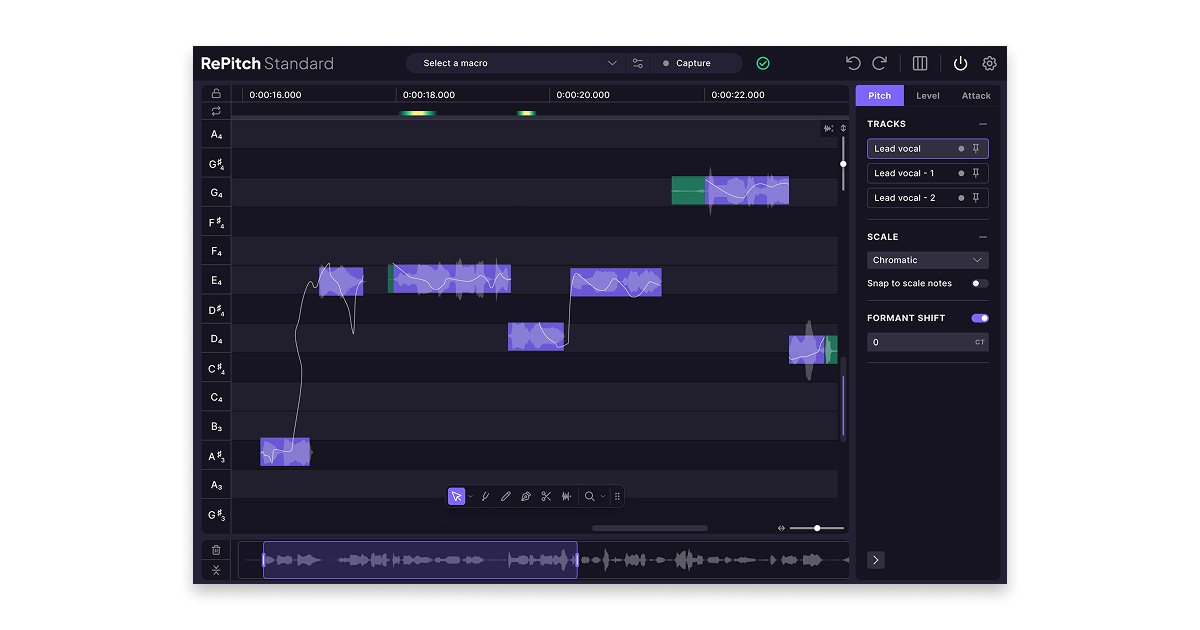
Task: Adjust the horizontal zoom slider
Action: 817,528
